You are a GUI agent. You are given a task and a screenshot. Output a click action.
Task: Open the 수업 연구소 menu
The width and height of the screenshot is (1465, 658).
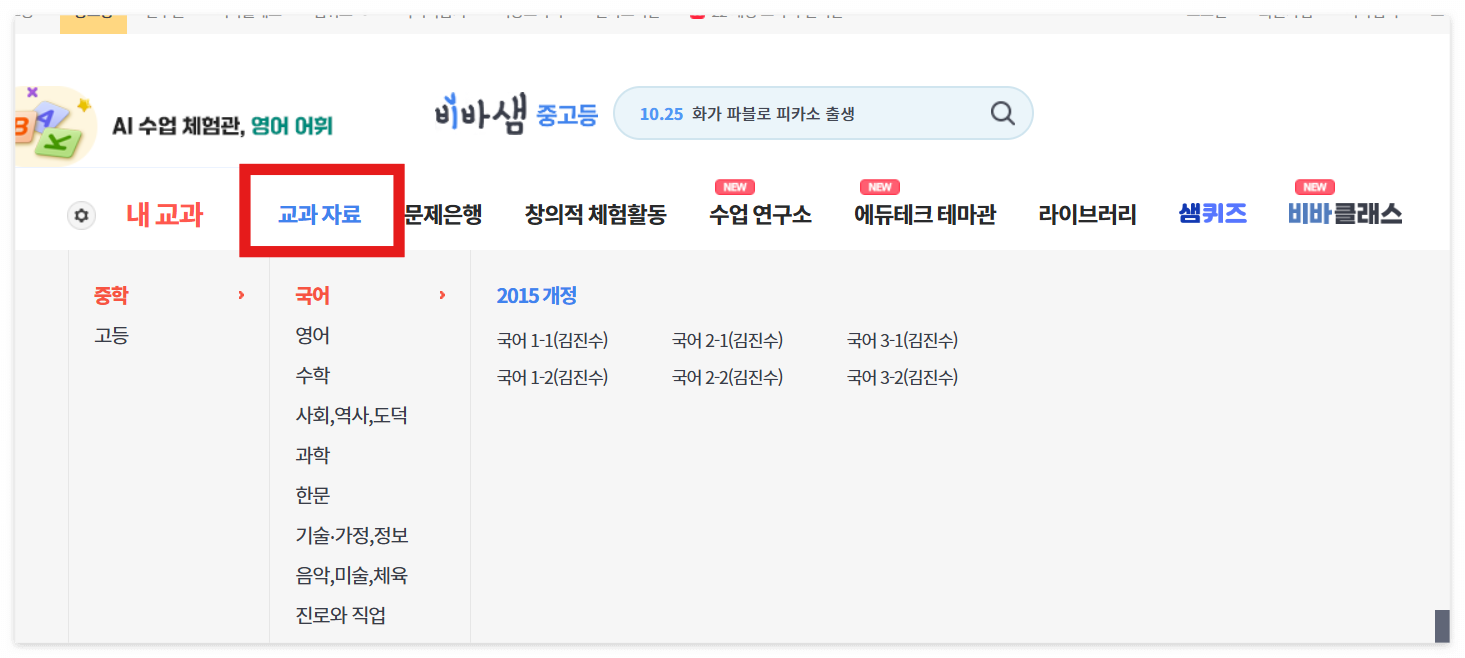[759, 213]
